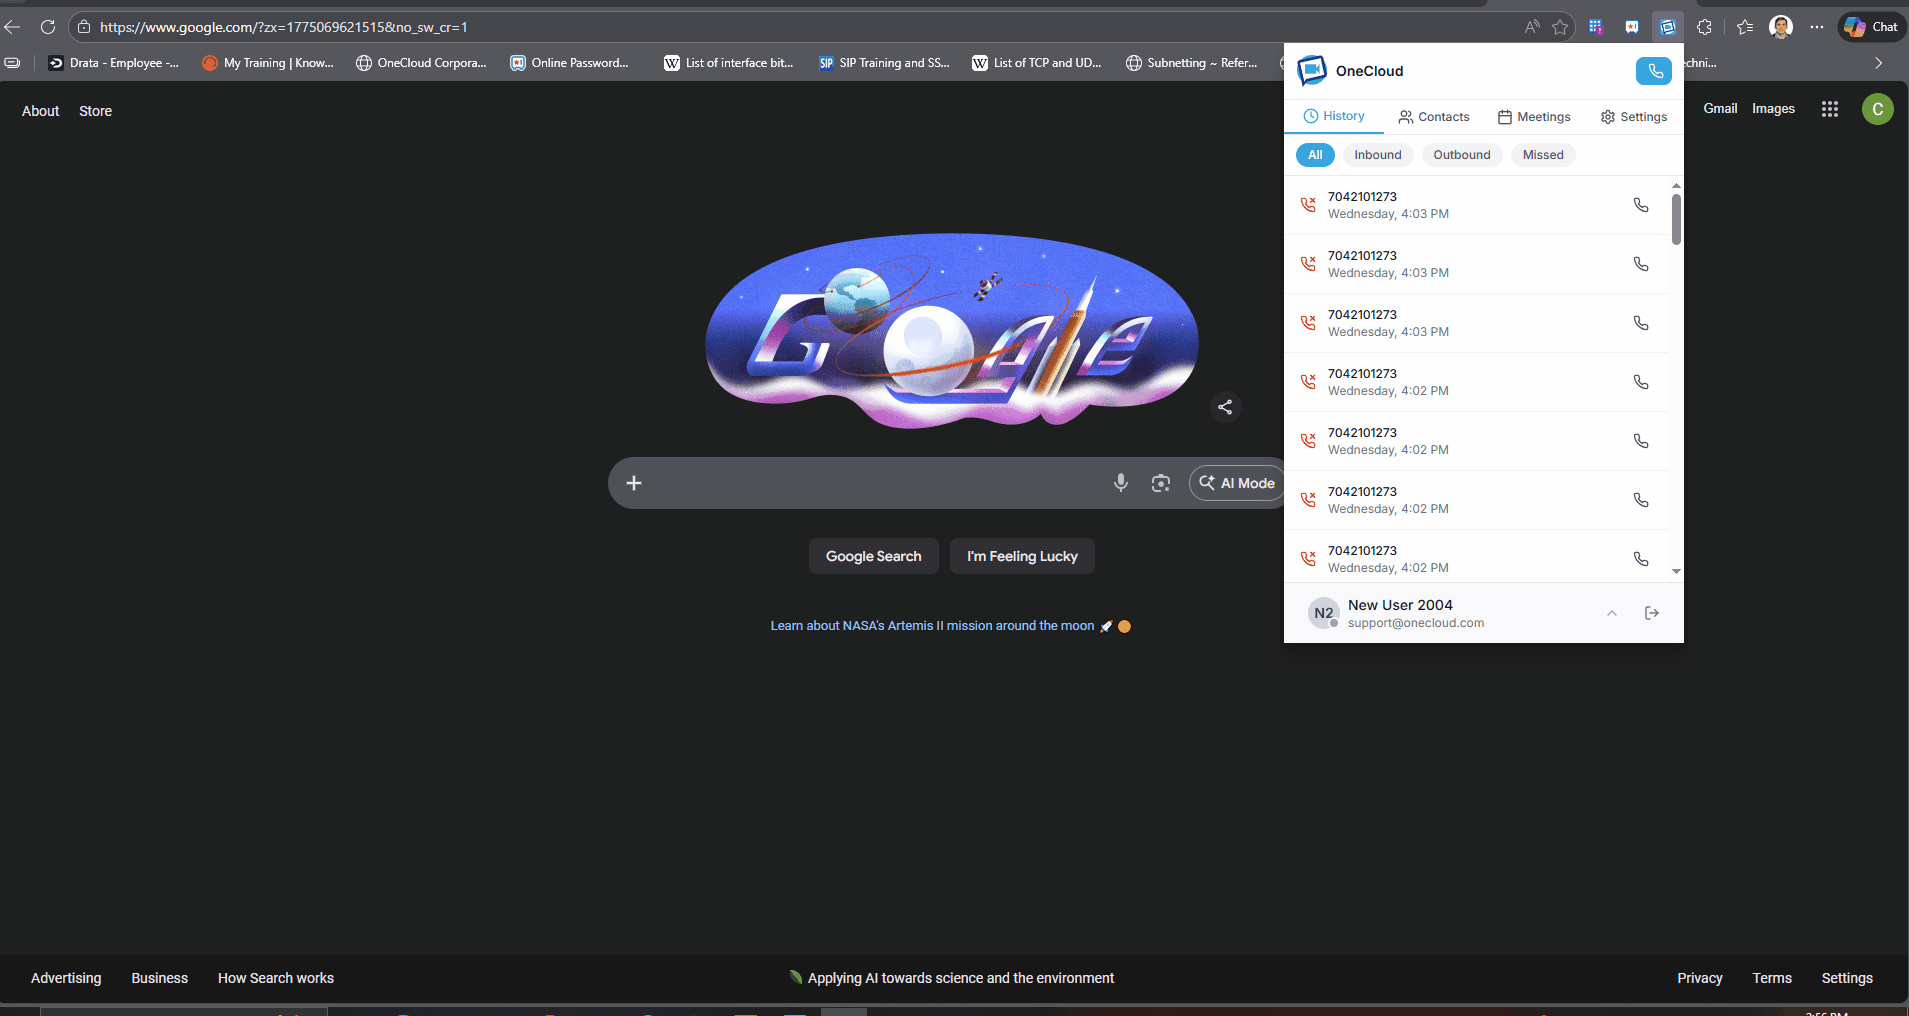Image resolution: width=1909 pixels, height=1016 pixels.
Task: Expand the bookmarks bar overflow chevron
Action: (1878, 63)
